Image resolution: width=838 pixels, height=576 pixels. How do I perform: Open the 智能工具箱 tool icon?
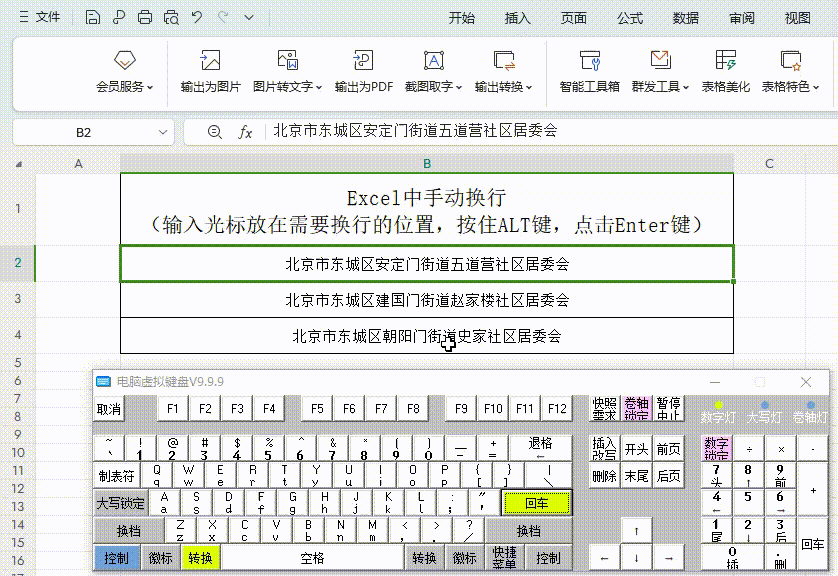pos(590,60)
